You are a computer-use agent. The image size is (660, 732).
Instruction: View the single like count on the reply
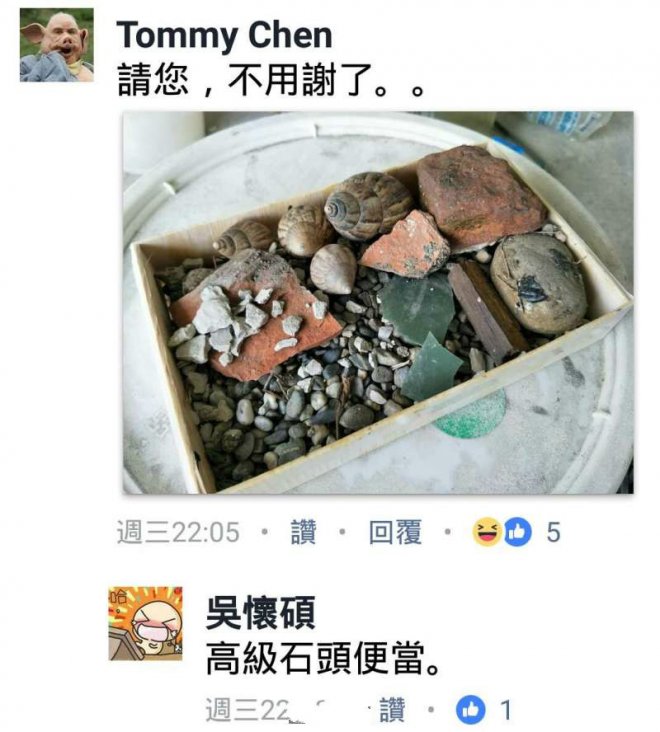coord(506,710)
